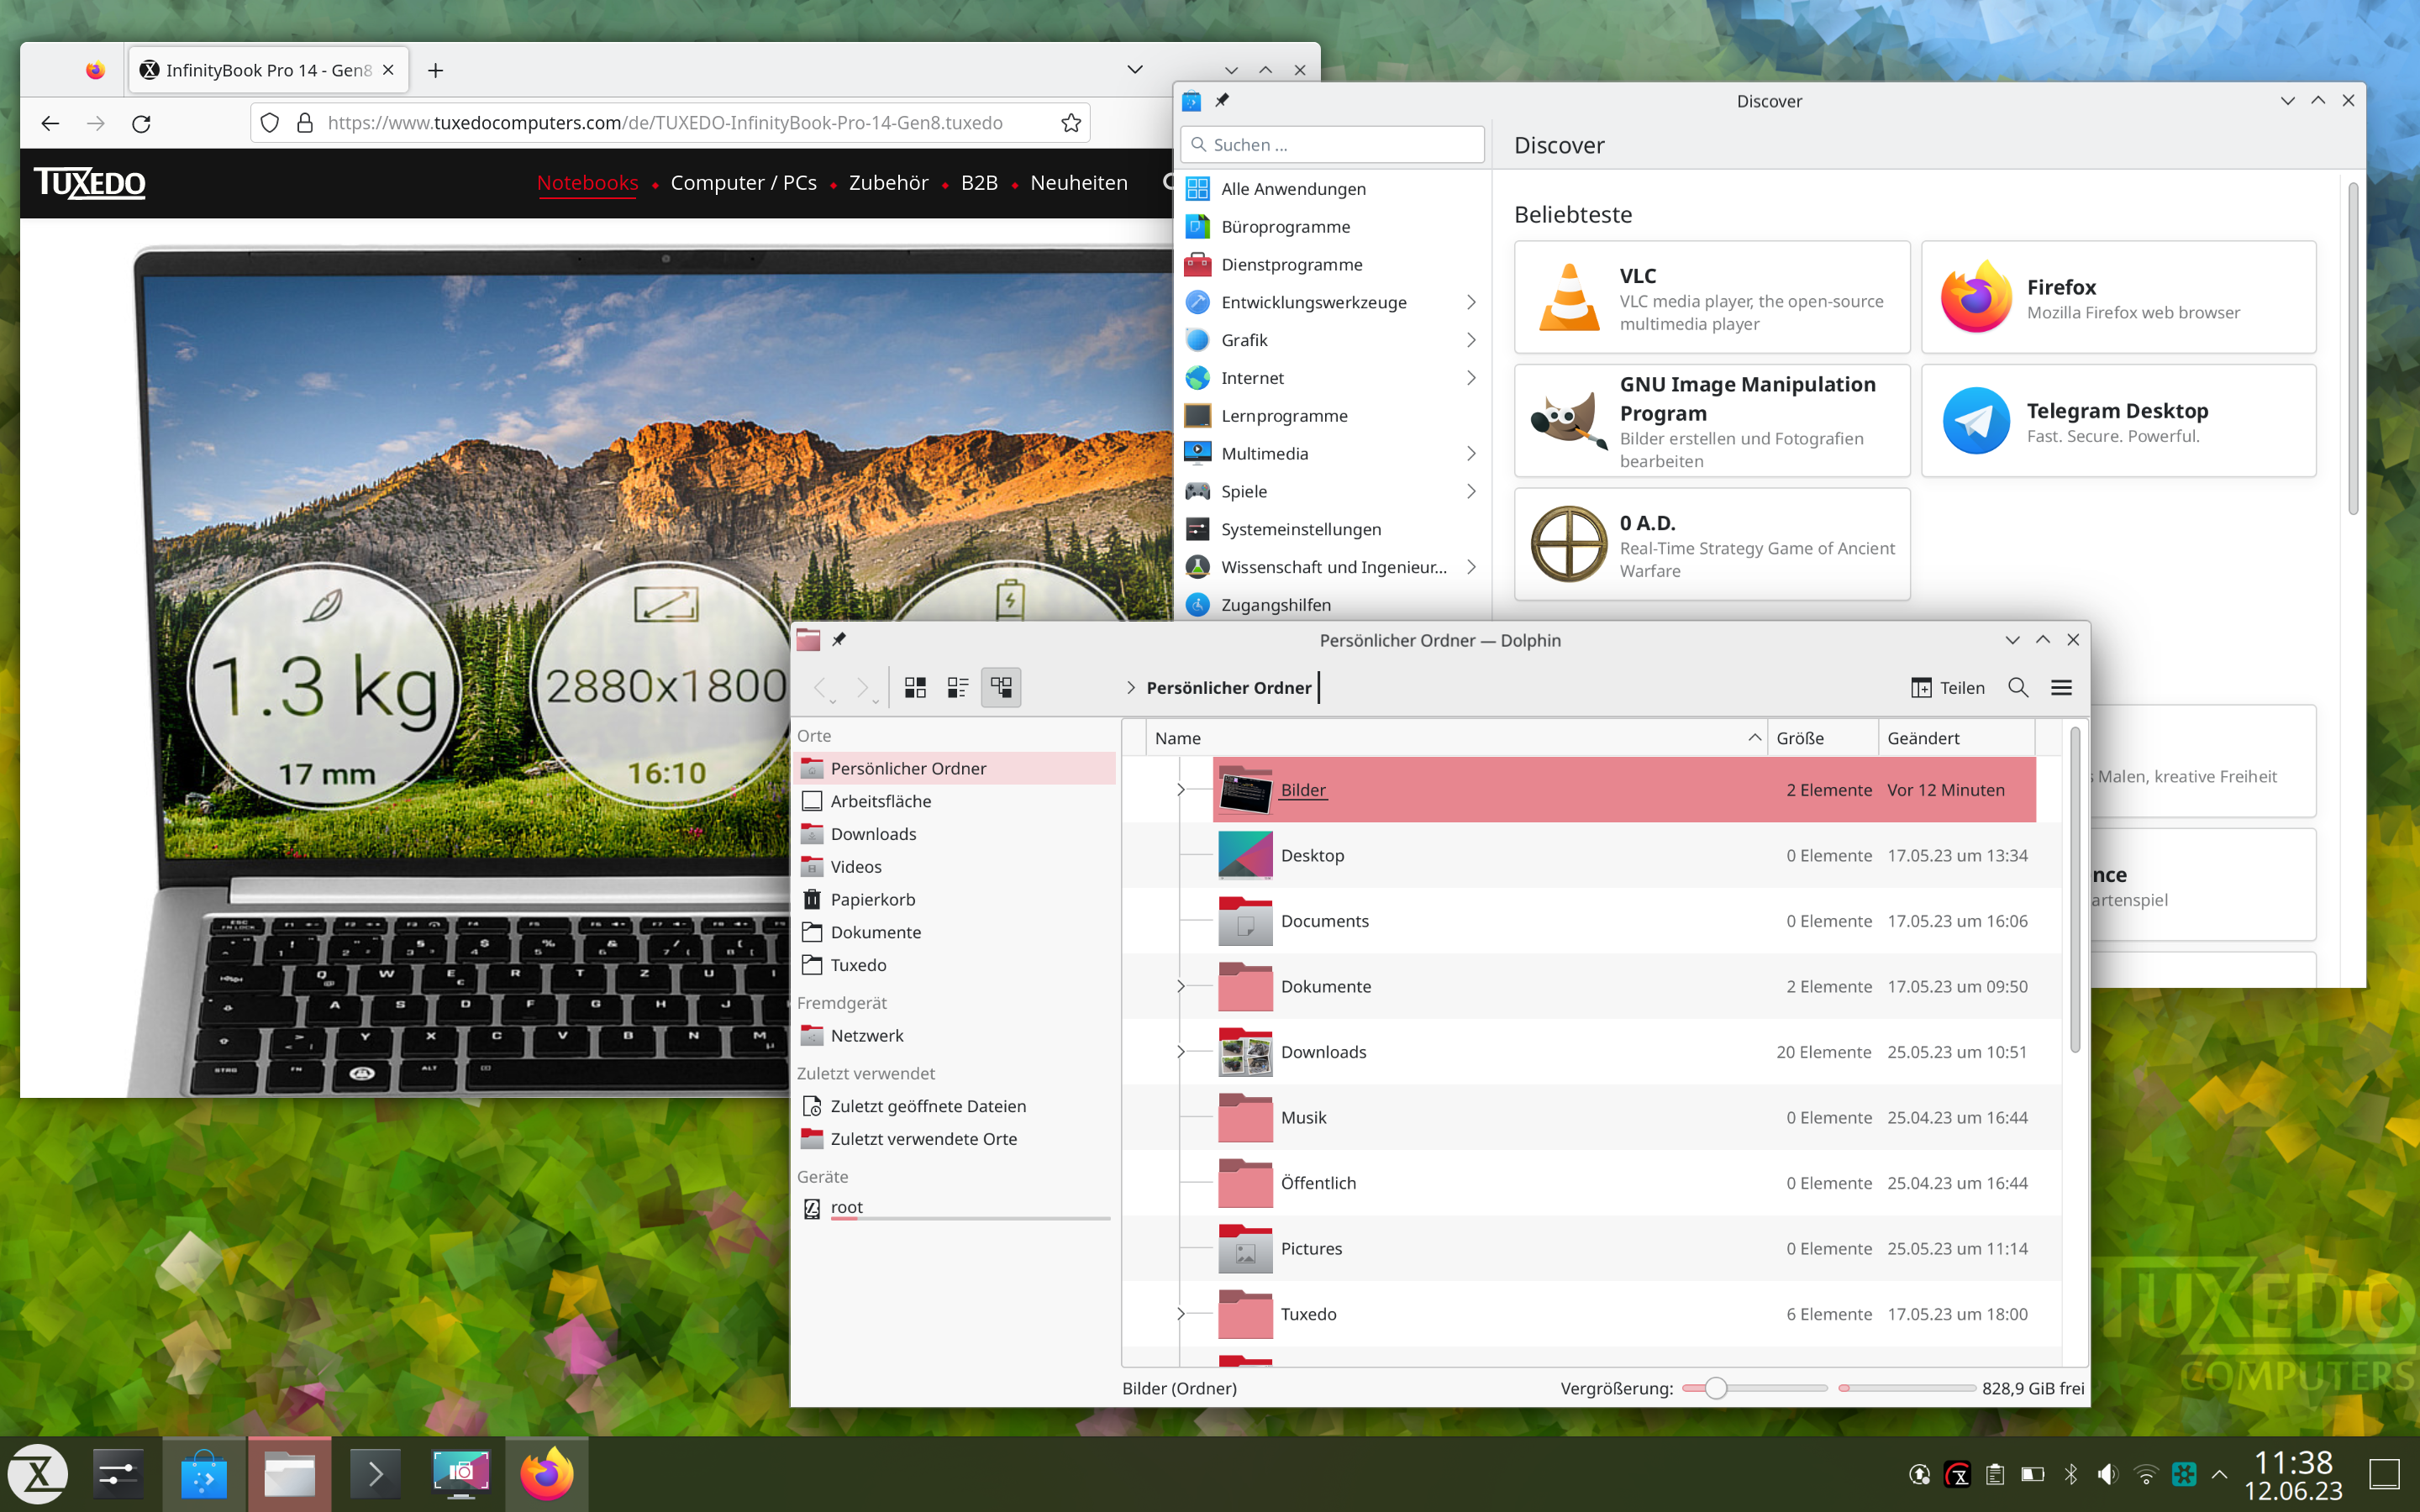
Task: Open the Notebooks menu on the Tuxedo site
Action: (587, 183)
